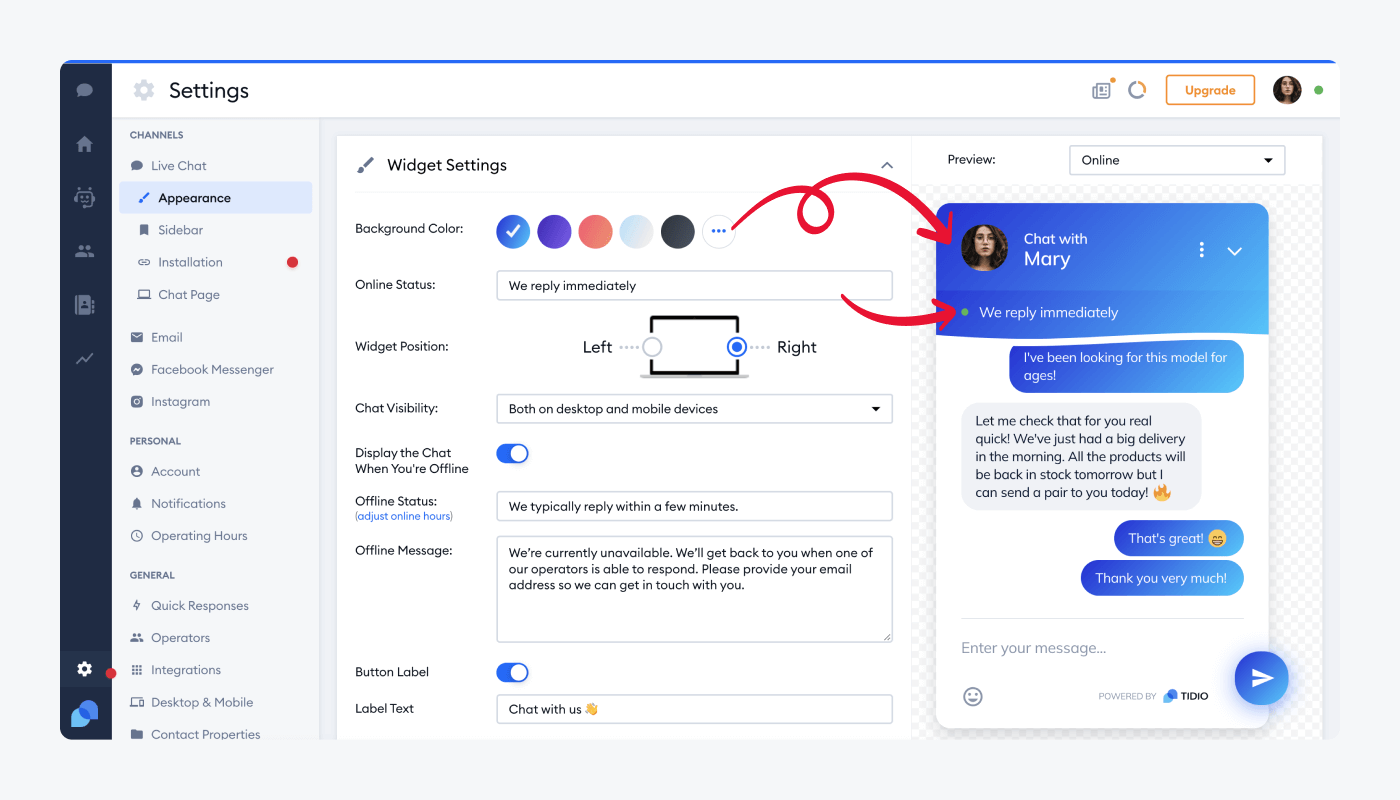Open the visitors people icon in sidebar

point(85,252)
